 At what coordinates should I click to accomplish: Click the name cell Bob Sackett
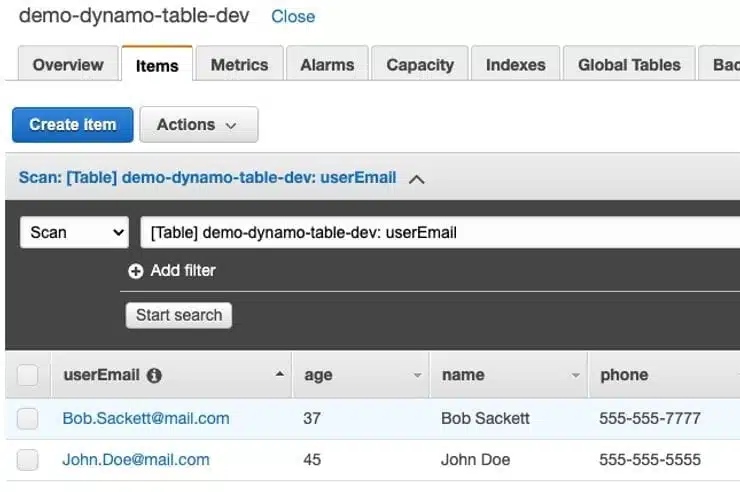485,418
